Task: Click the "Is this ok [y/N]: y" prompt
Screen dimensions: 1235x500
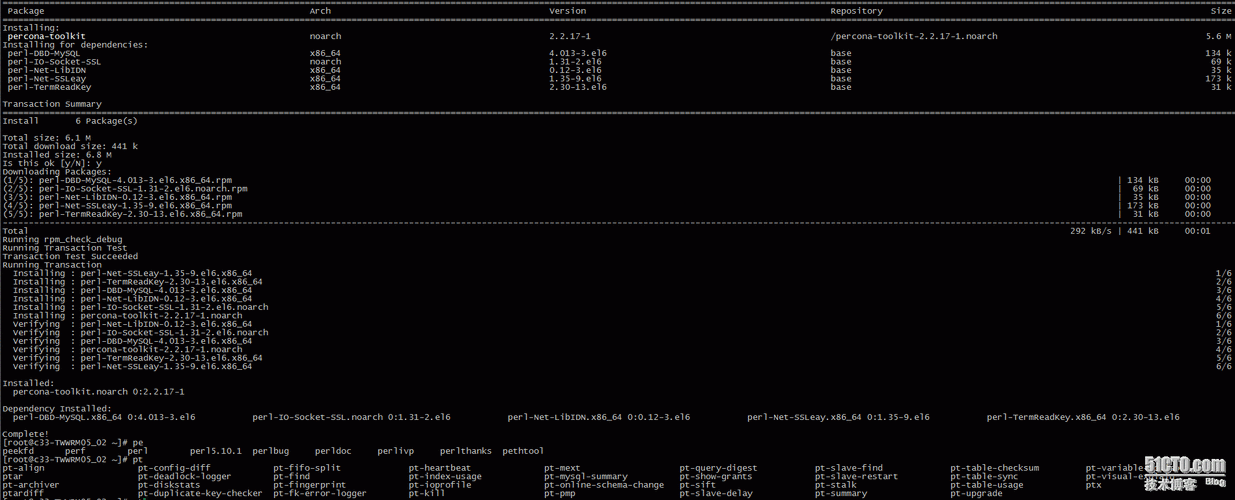Action: (x=52, y=163)
